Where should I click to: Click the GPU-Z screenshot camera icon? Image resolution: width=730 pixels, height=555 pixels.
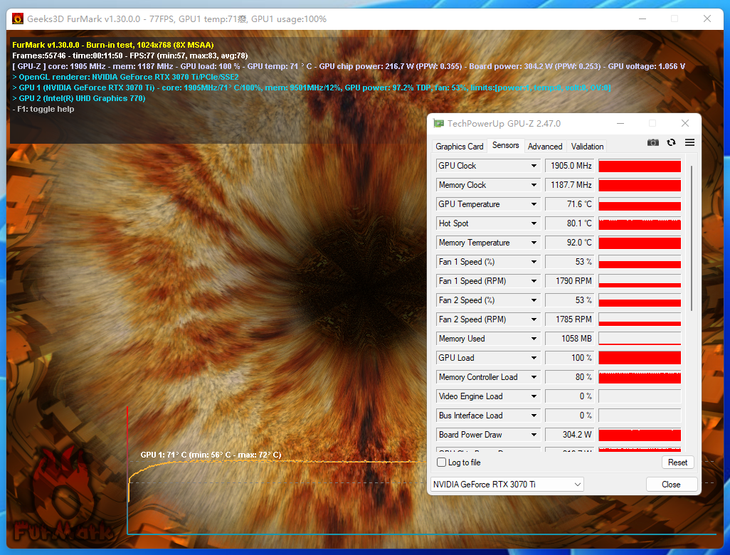(653, 143)
